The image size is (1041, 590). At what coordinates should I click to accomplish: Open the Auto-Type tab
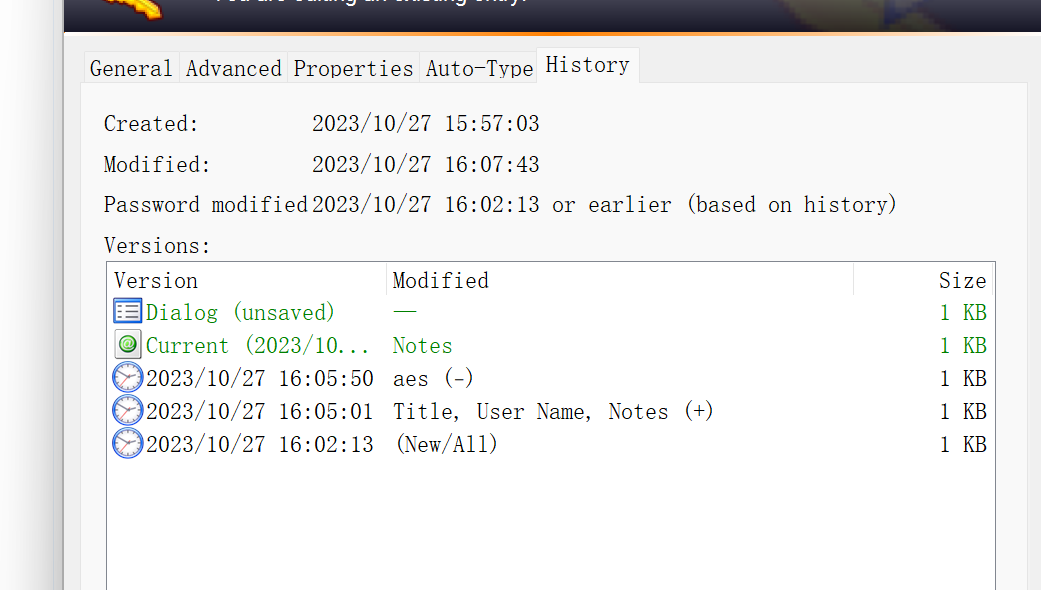click(x=479, y=68)
